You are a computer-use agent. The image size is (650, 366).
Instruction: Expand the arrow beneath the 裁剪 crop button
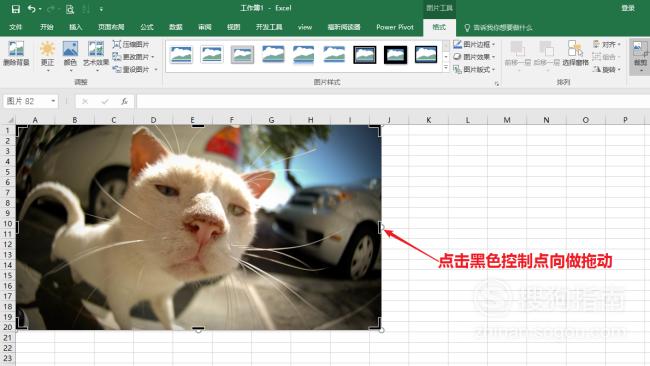pyautogui.click(x=641, y=70)
